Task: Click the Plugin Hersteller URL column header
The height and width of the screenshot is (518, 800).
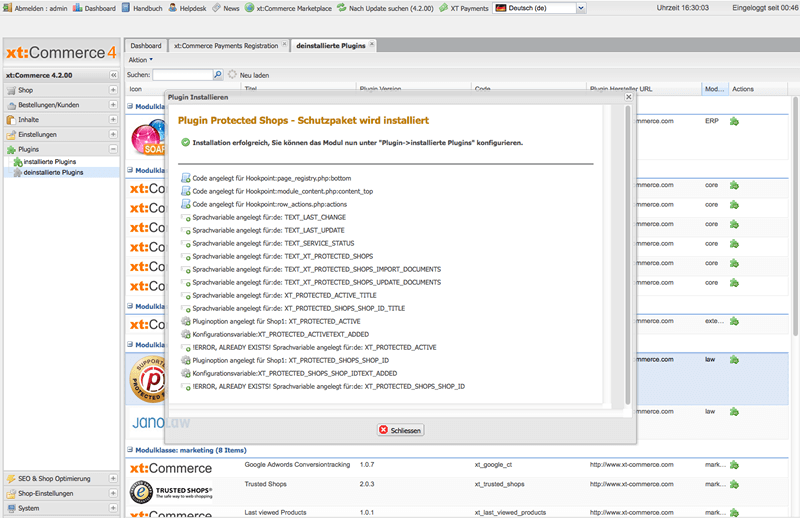Action: [x=644, y=89]
